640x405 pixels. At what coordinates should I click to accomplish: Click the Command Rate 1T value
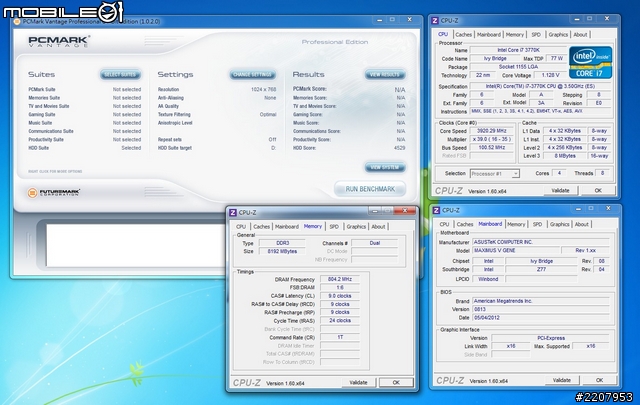340,337
